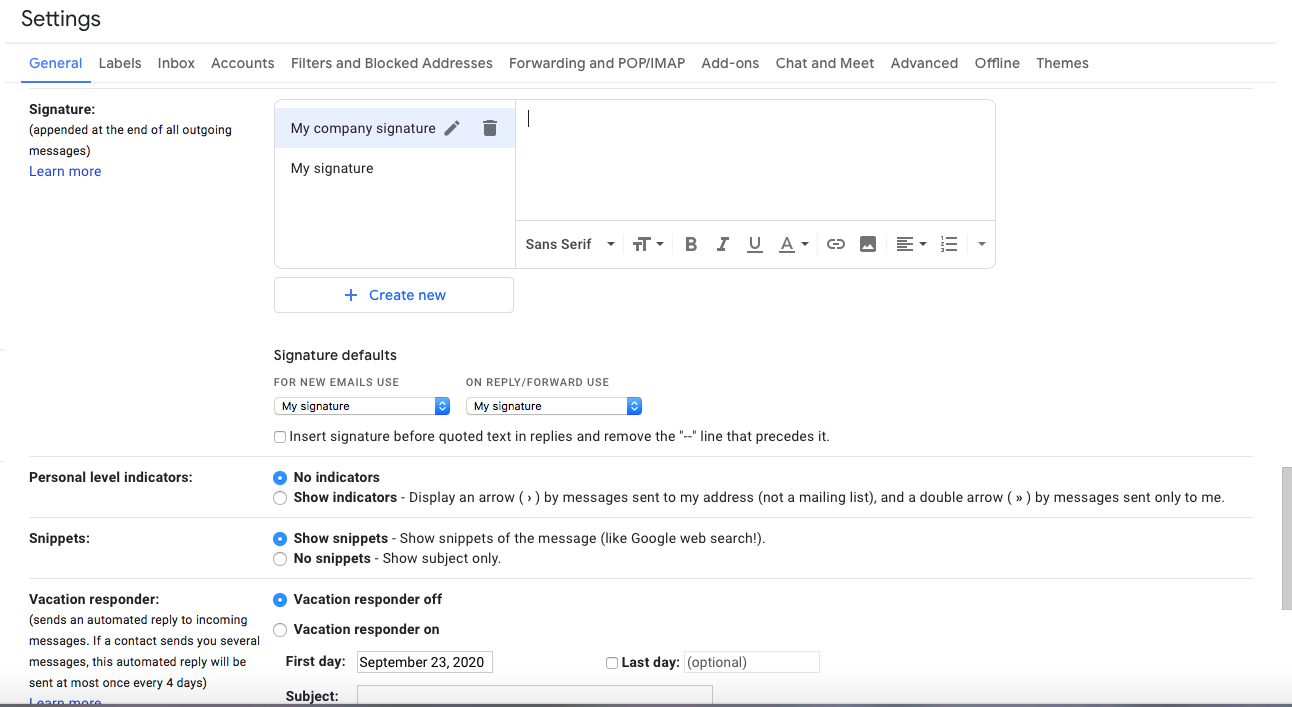The width and height of the screenshot is (1292, 707).
Task: Switch to the Filters and Blocked Addresses tab
Action: tap(391, 63)
